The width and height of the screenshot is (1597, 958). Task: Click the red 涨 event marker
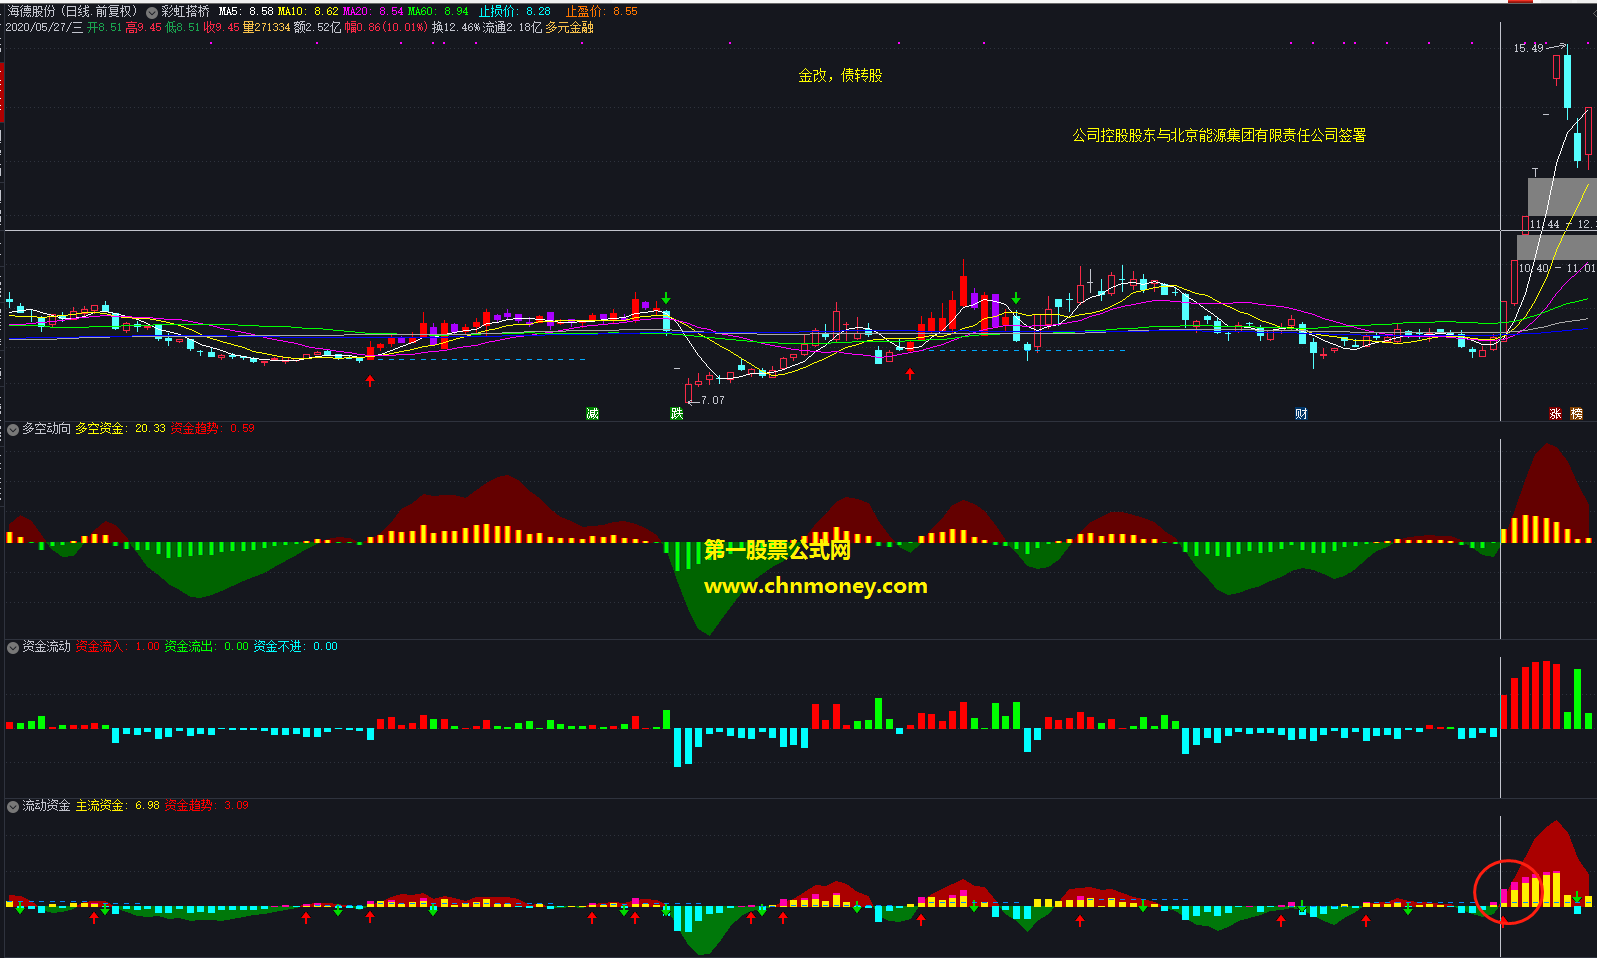[x=1556, y=413]
